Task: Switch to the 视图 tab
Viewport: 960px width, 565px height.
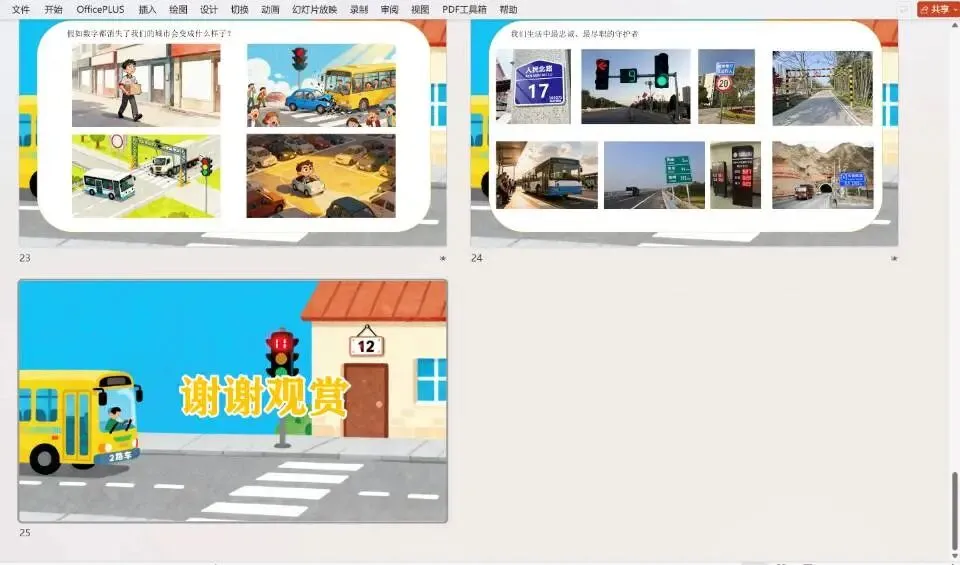Action: pos(420,9)
